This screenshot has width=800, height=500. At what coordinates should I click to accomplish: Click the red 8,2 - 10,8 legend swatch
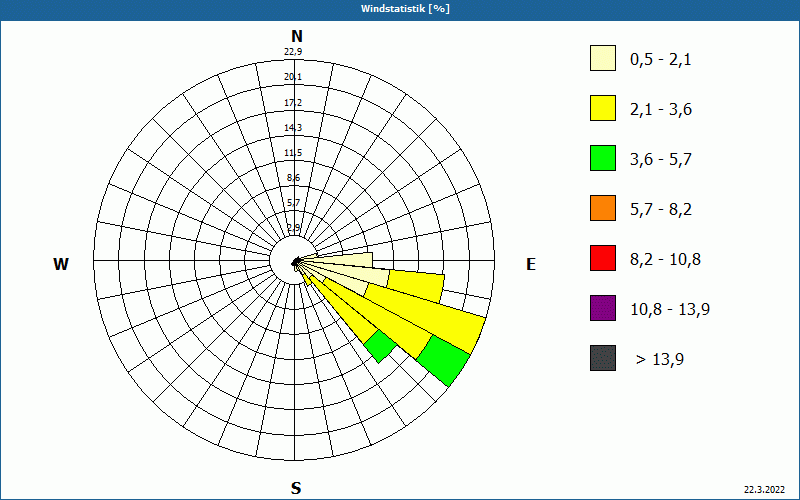[x=603, y=258]
